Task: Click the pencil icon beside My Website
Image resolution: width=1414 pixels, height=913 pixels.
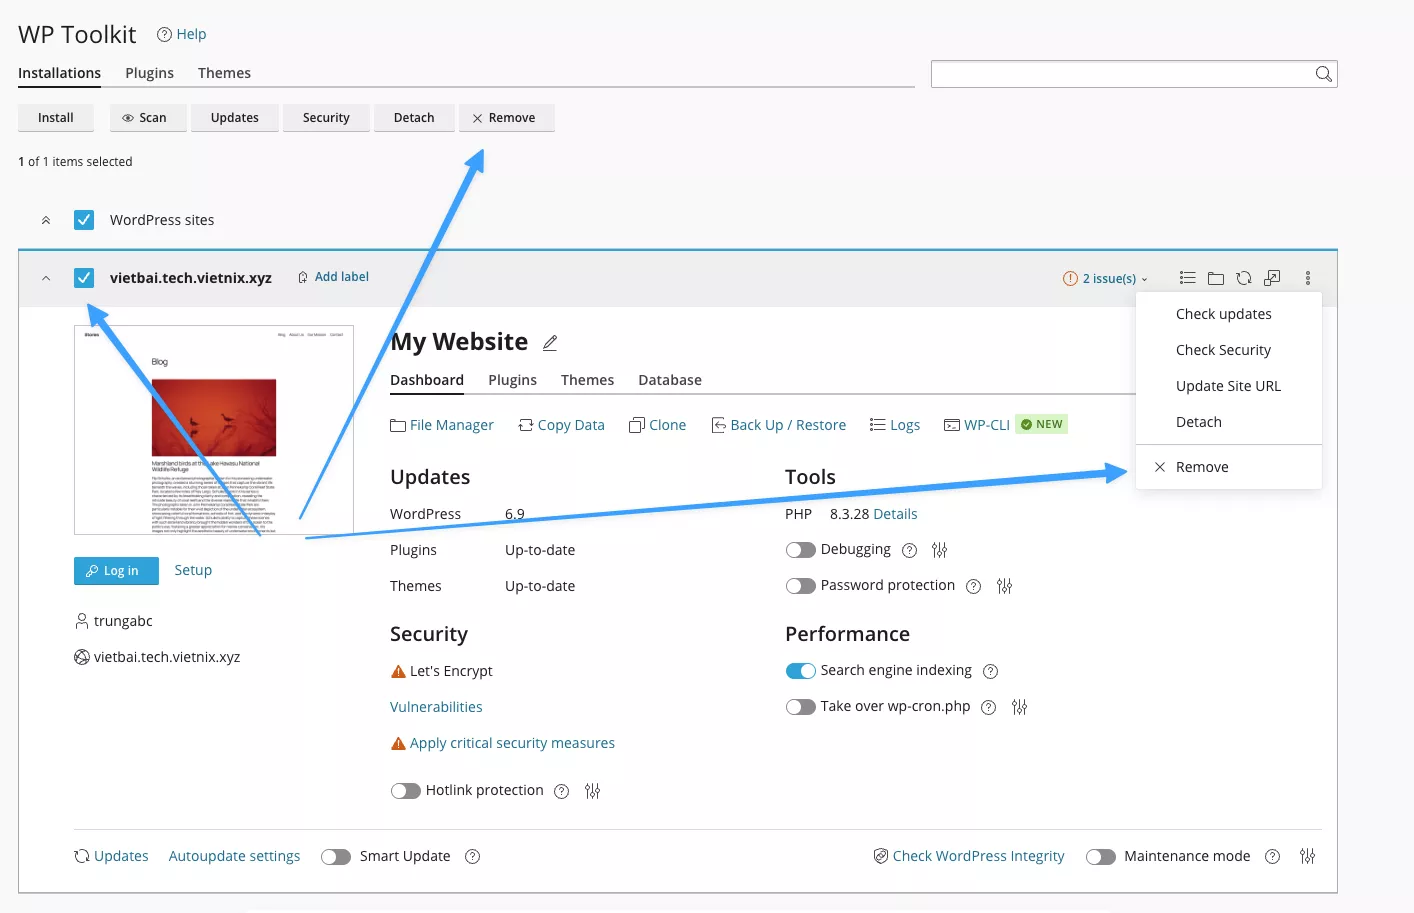Action: pos(550,343)
